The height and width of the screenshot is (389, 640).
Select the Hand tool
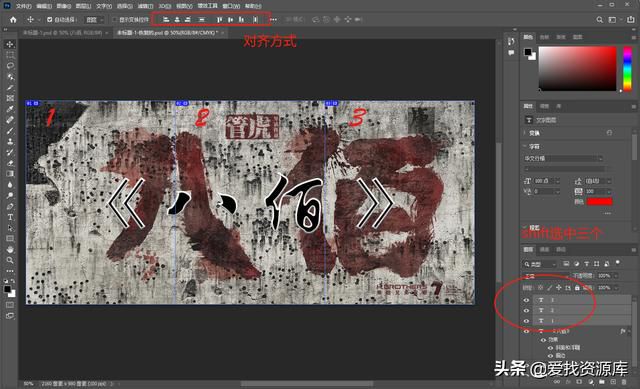(10, 249)
